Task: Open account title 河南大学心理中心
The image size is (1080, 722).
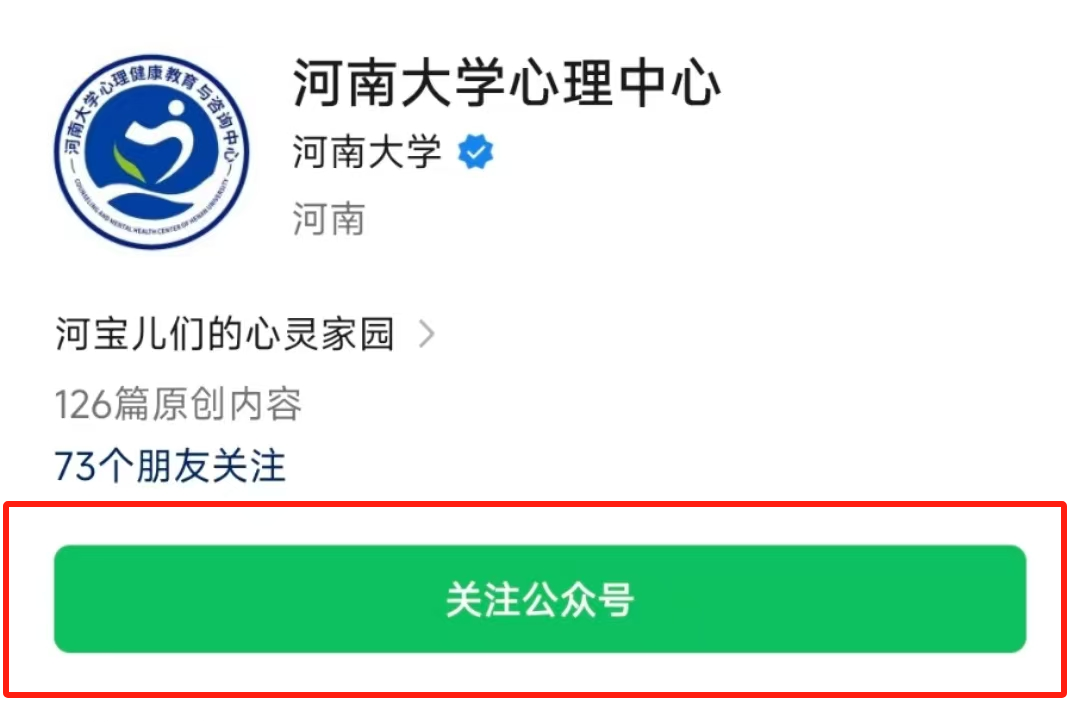Action: tap(506, 83)
